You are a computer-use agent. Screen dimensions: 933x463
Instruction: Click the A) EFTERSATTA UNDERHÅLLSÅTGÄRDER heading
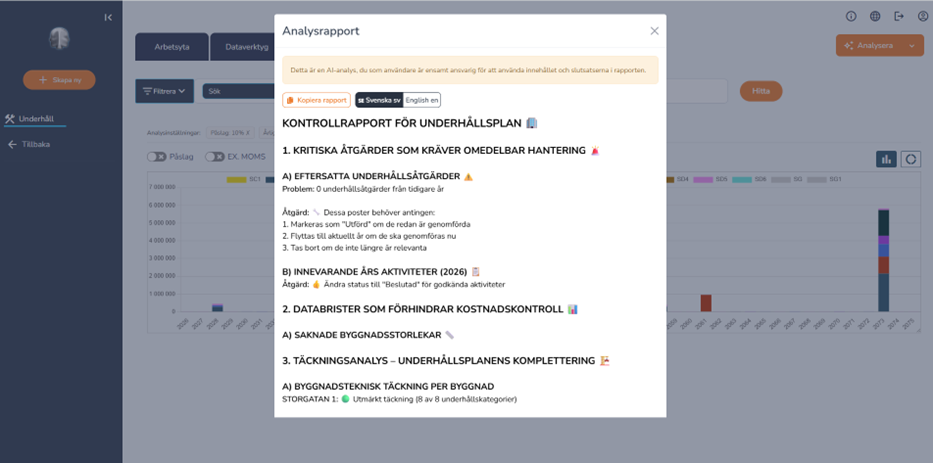377,177
